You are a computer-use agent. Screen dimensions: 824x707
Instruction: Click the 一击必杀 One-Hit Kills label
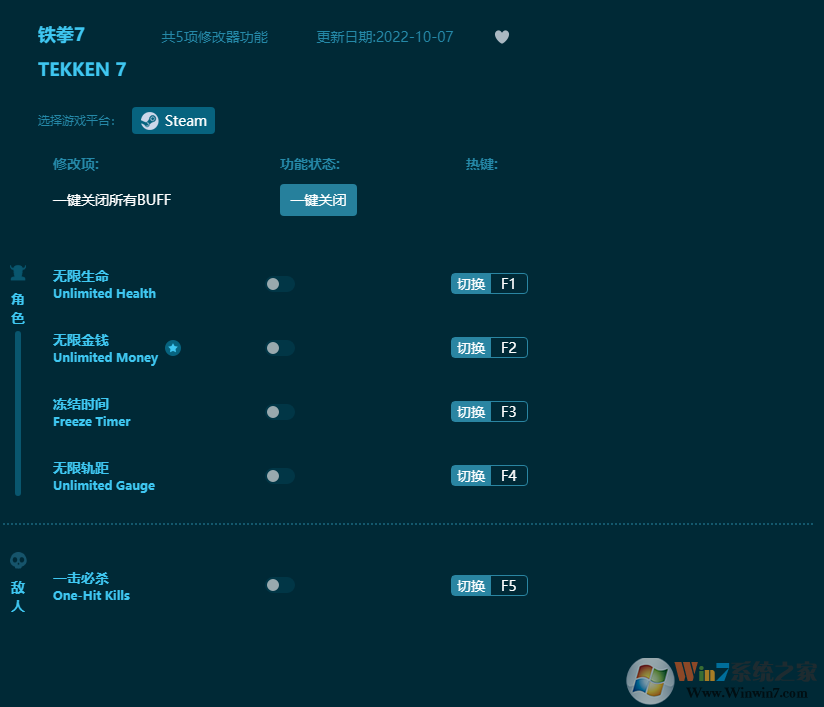[x=91, y=587]
